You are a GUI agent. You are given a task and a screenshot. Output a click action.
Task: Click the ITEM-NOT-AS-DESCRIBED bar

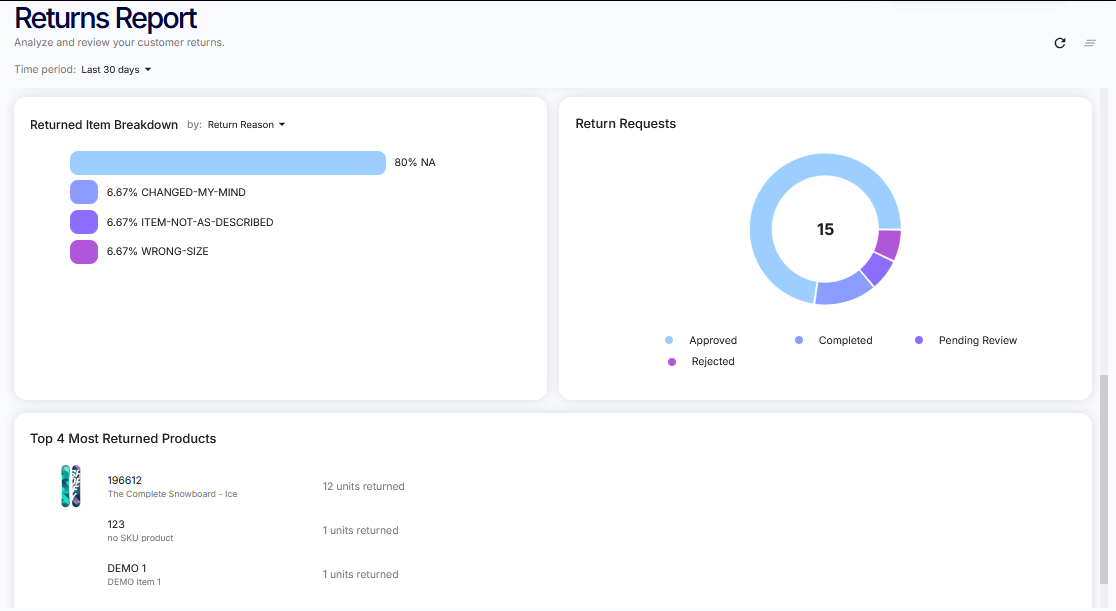(84, 222)
